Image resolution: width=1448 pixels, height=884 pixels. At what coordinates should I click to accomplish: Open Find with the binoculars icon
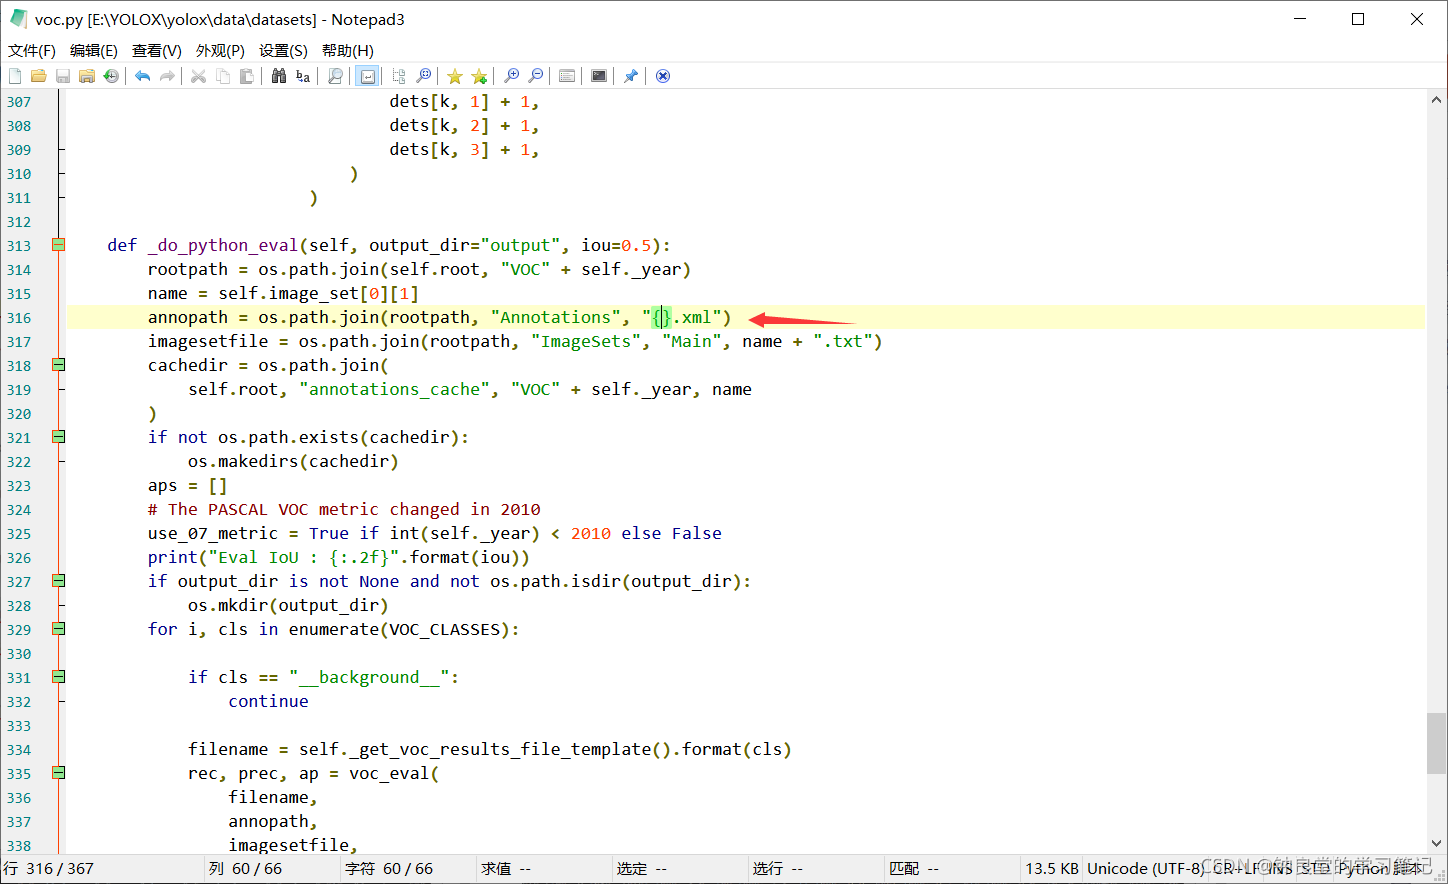click(x=278, y=76)
